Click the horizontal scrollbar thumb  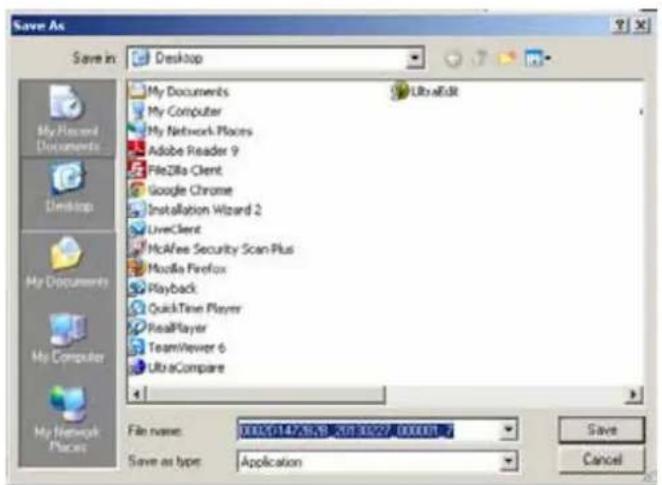pyautogui.click(x=265, y=395)
